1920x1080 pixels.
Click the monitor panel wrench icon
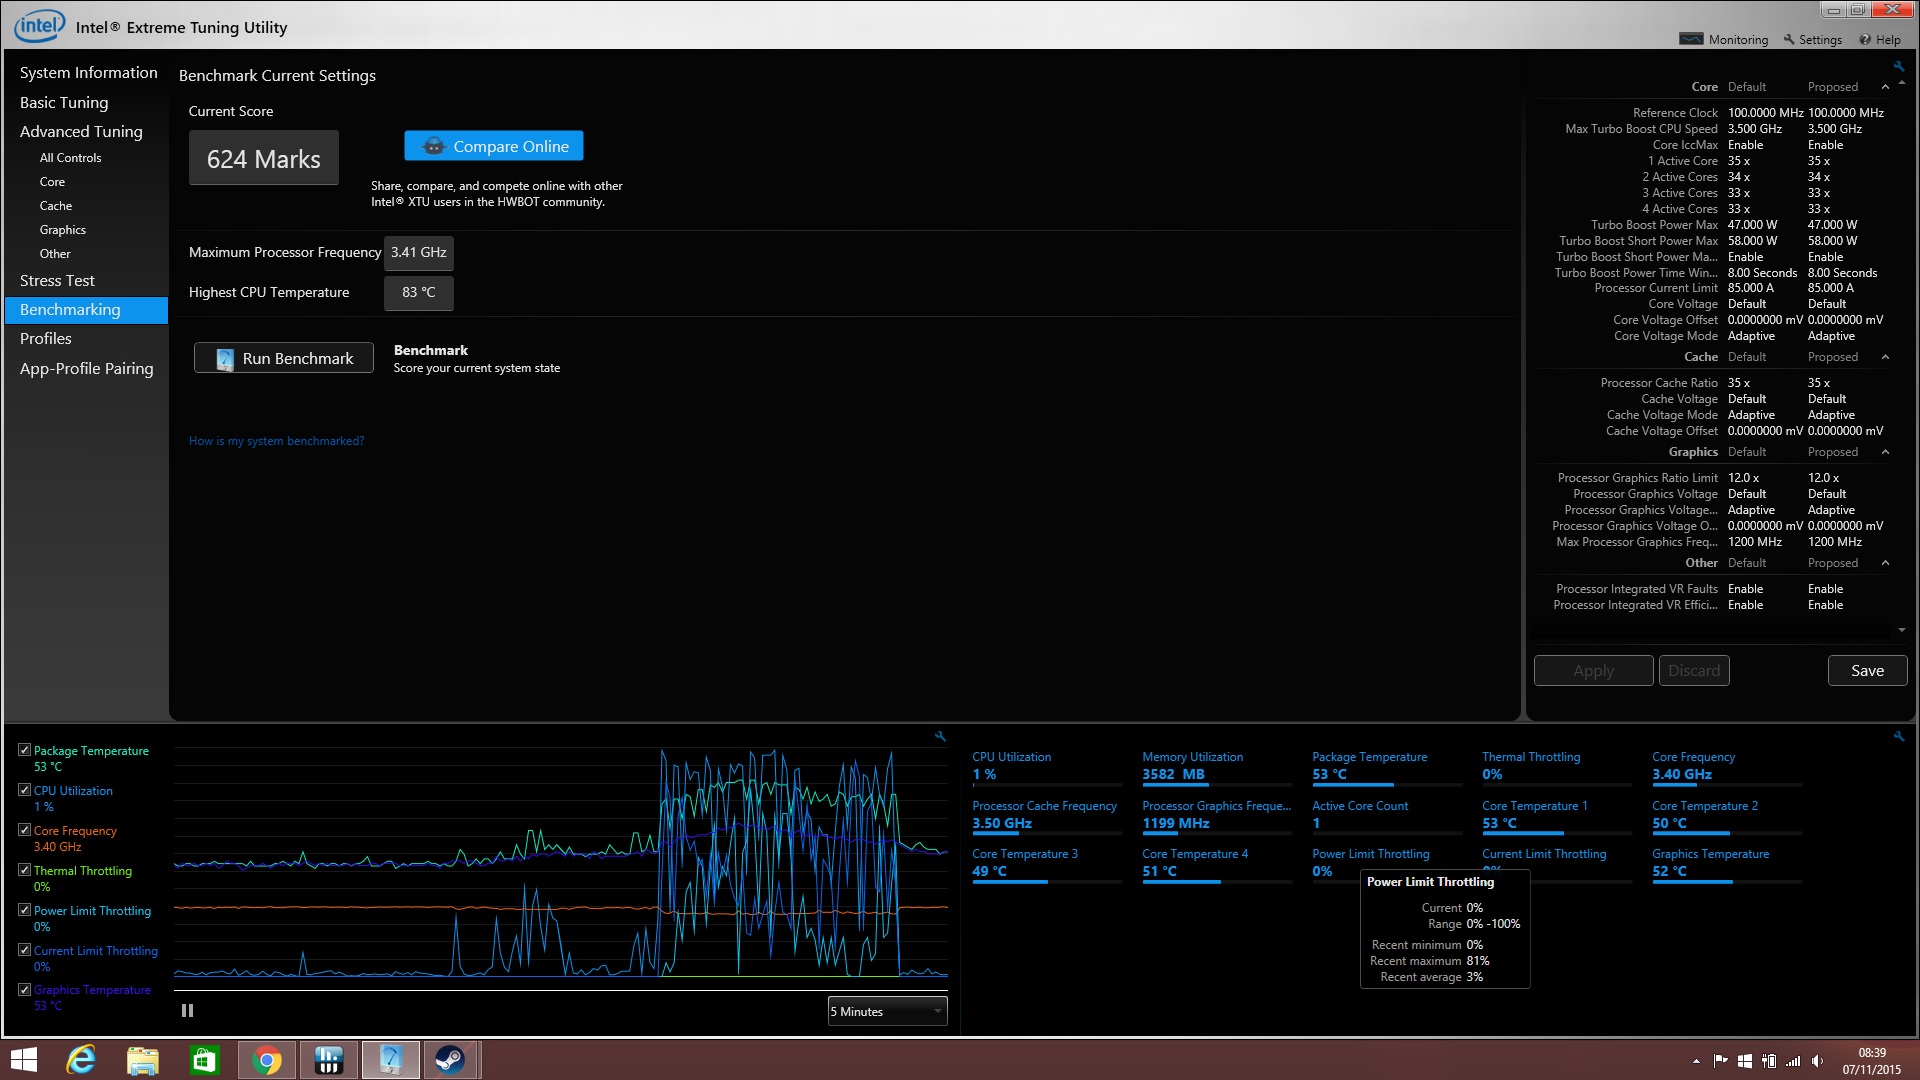click(1898, 736)
